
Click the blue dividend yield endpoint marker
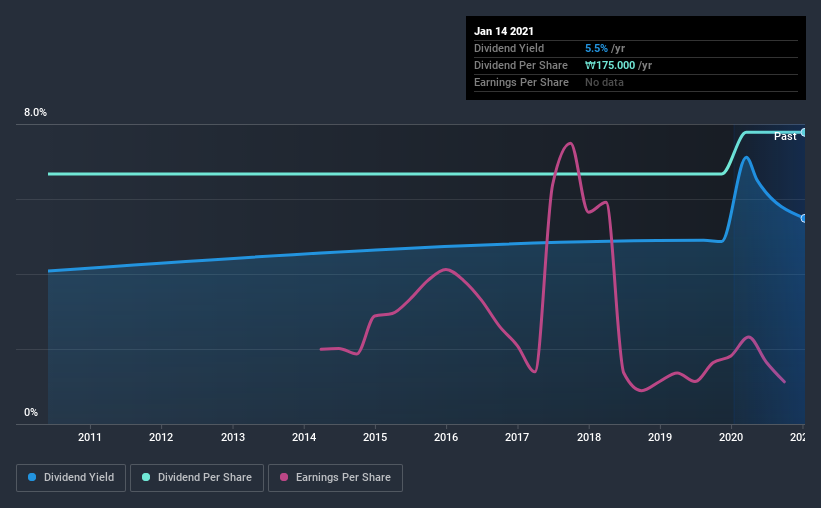(x=804, y=218)
